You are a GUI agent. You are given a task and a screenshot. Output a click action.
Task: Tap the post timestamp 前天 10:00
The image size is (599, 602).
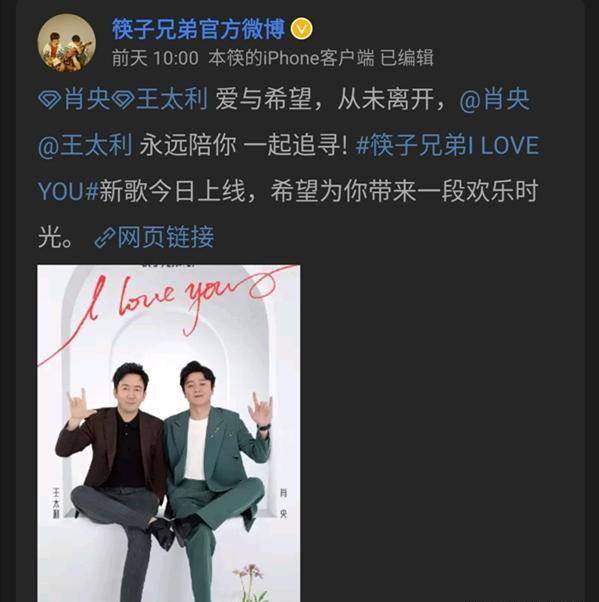155,58
